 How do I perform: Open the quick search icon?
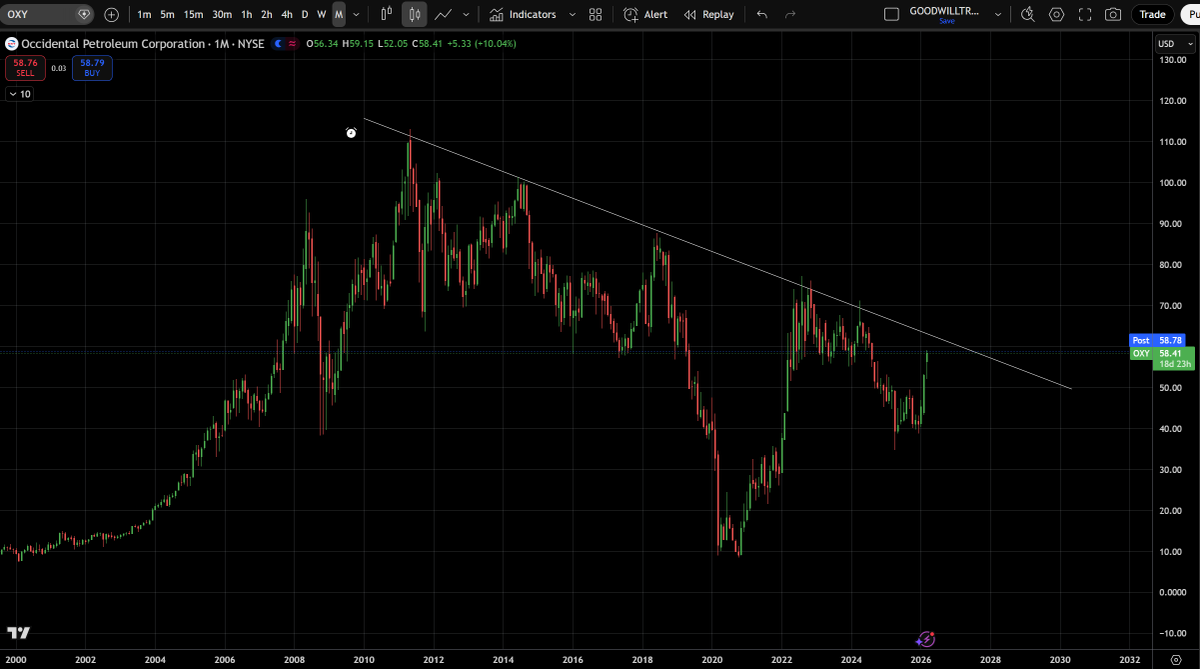pyautogui.click(x=1028, y=15)
